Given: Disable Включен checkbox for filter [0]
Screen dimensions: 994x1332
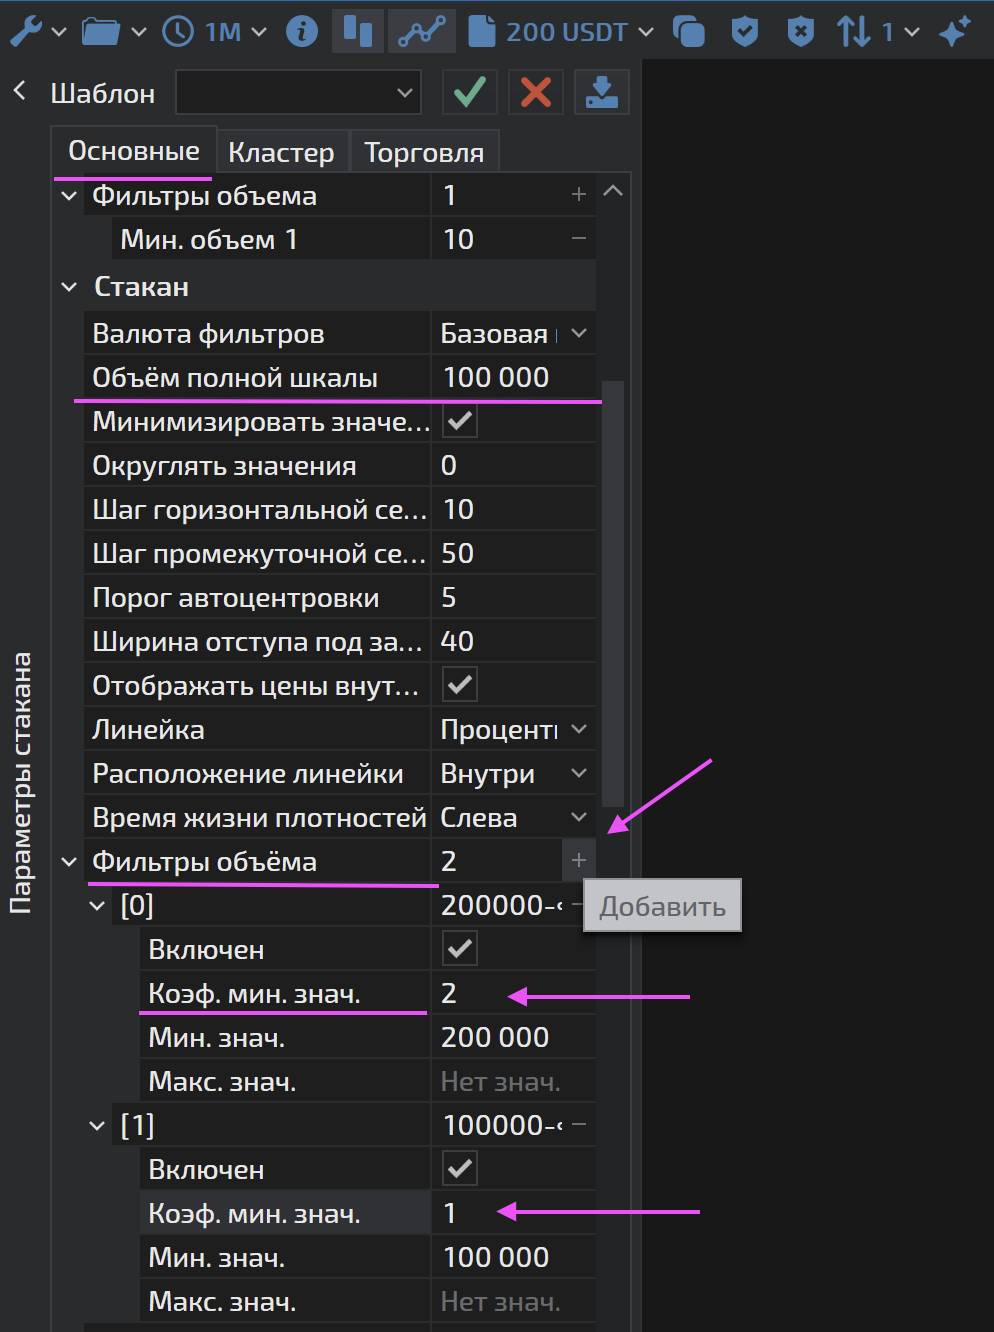Looking at the screenshot, I should (x=460, y=949).
